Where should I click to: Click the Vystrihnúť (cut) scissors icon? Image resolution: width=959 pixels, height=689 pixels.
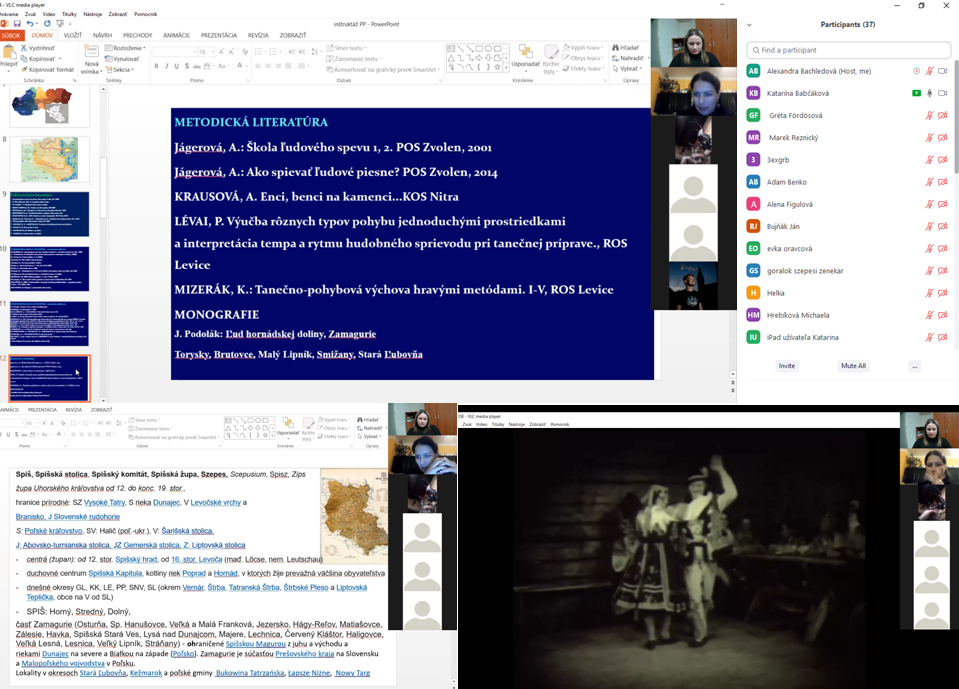click(24, 48)
